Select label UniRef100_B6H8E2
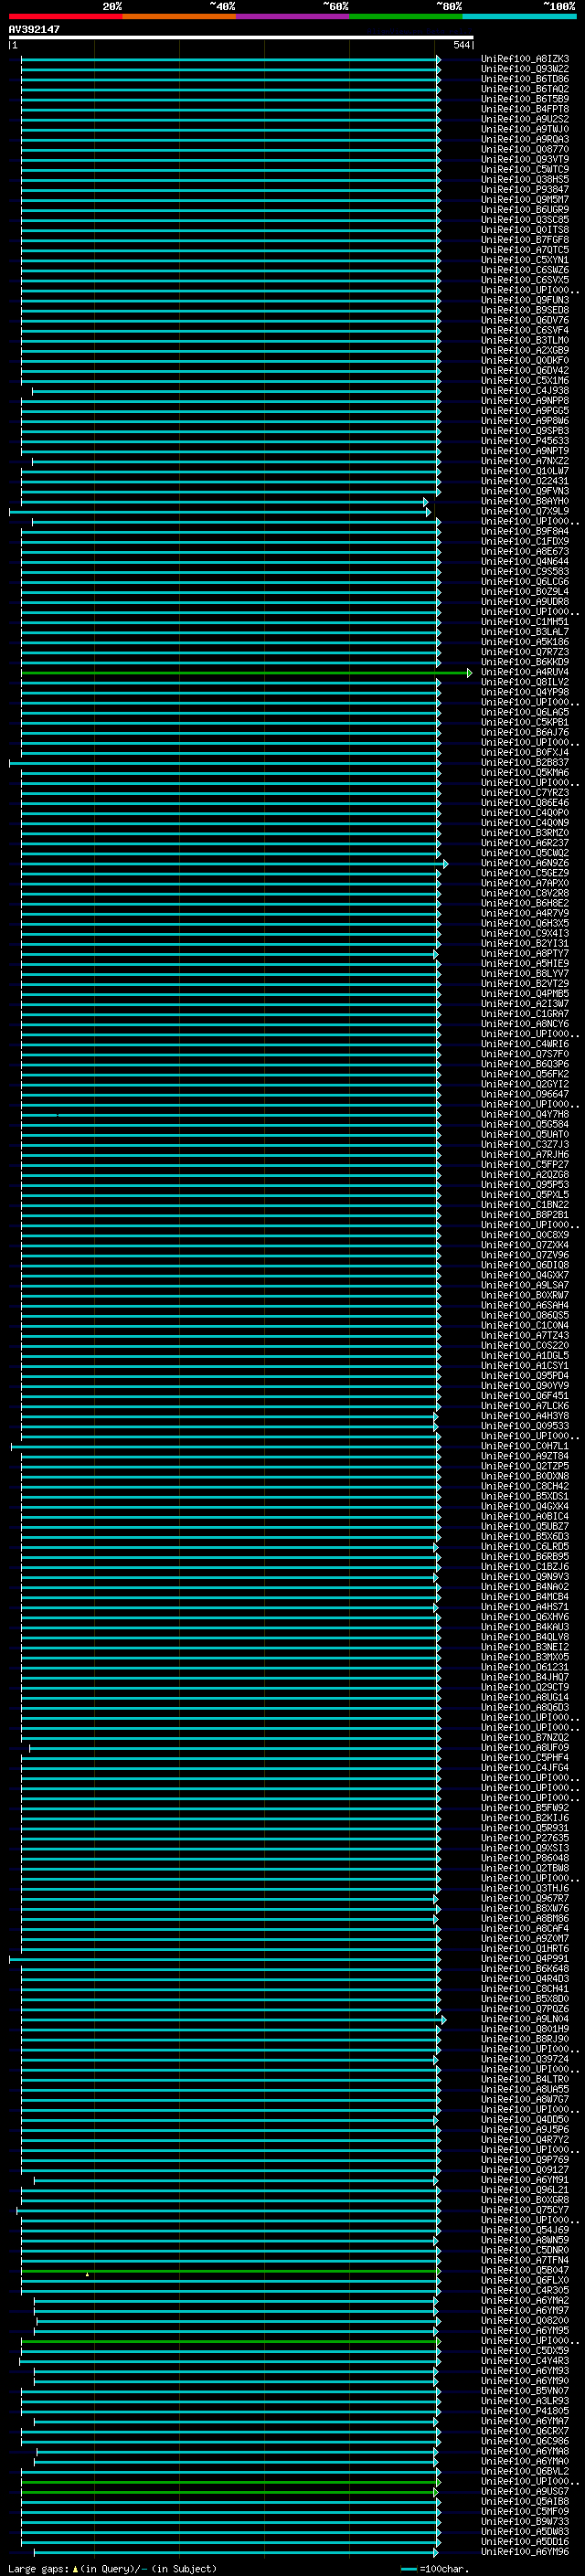The height and width of the screenshot is (2576, 585). click(525, 903)
